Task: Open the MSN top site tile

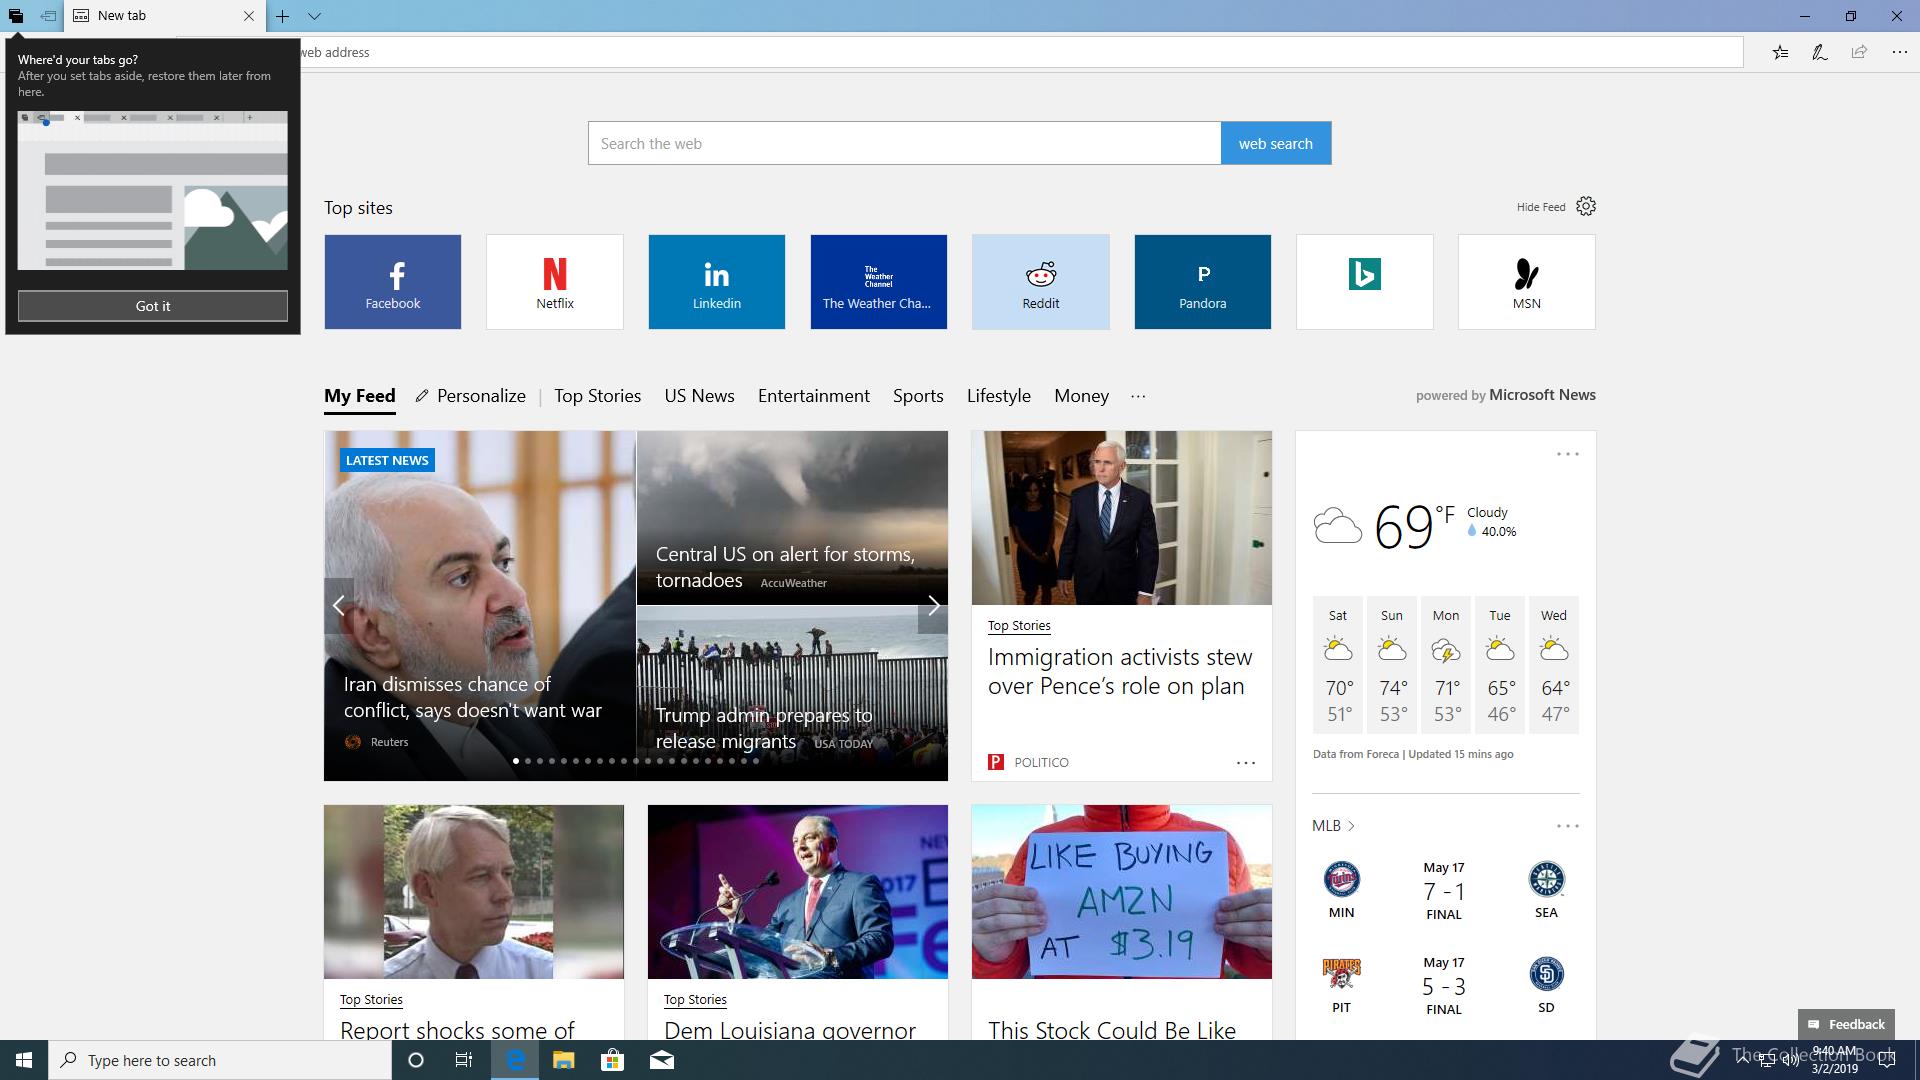Action: point(1527,282)
